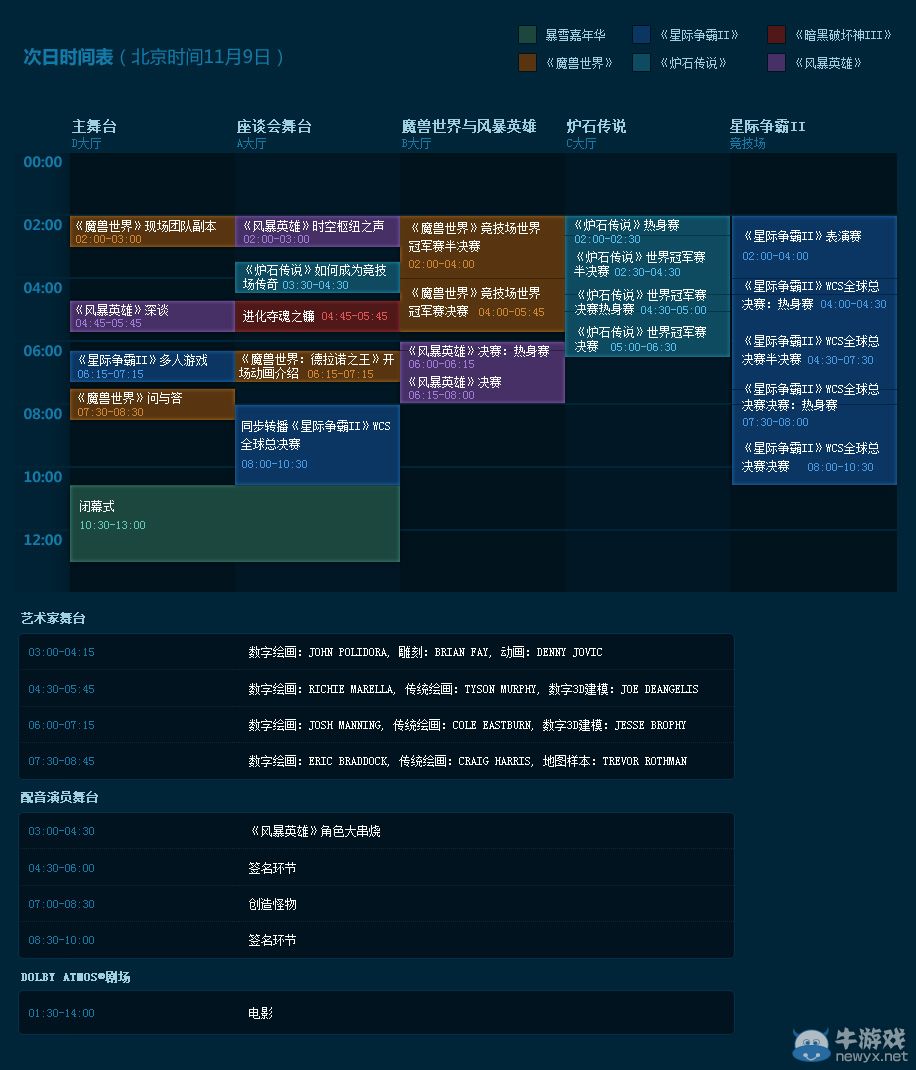Open the 《炉石传说》如何成为竞技场传奇 event
916x1070 pixels.
tap(317, 277)
